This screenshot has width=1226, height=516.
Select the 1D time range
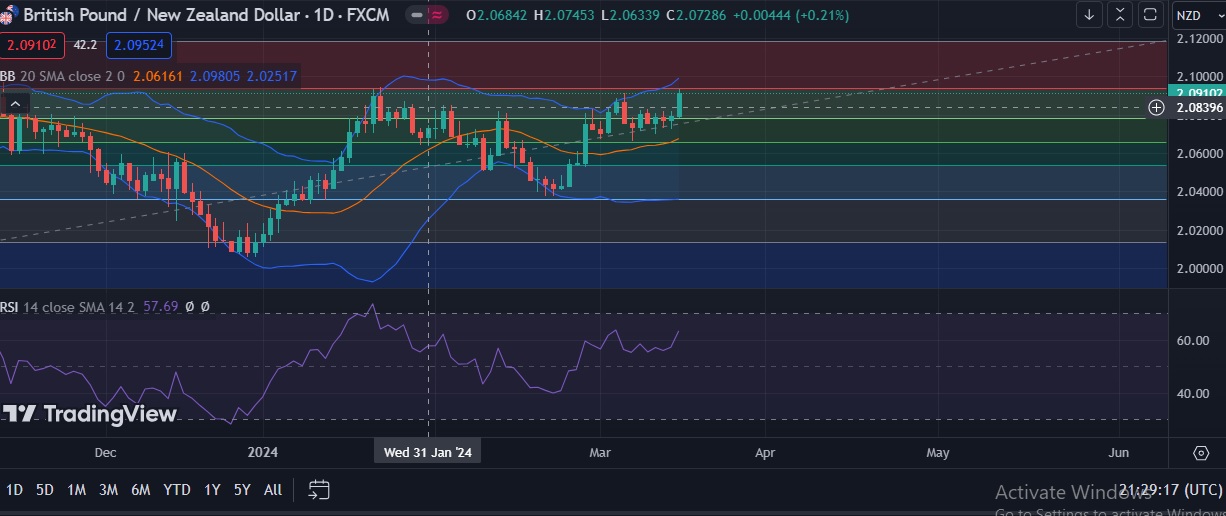click(x=15, y=490)
